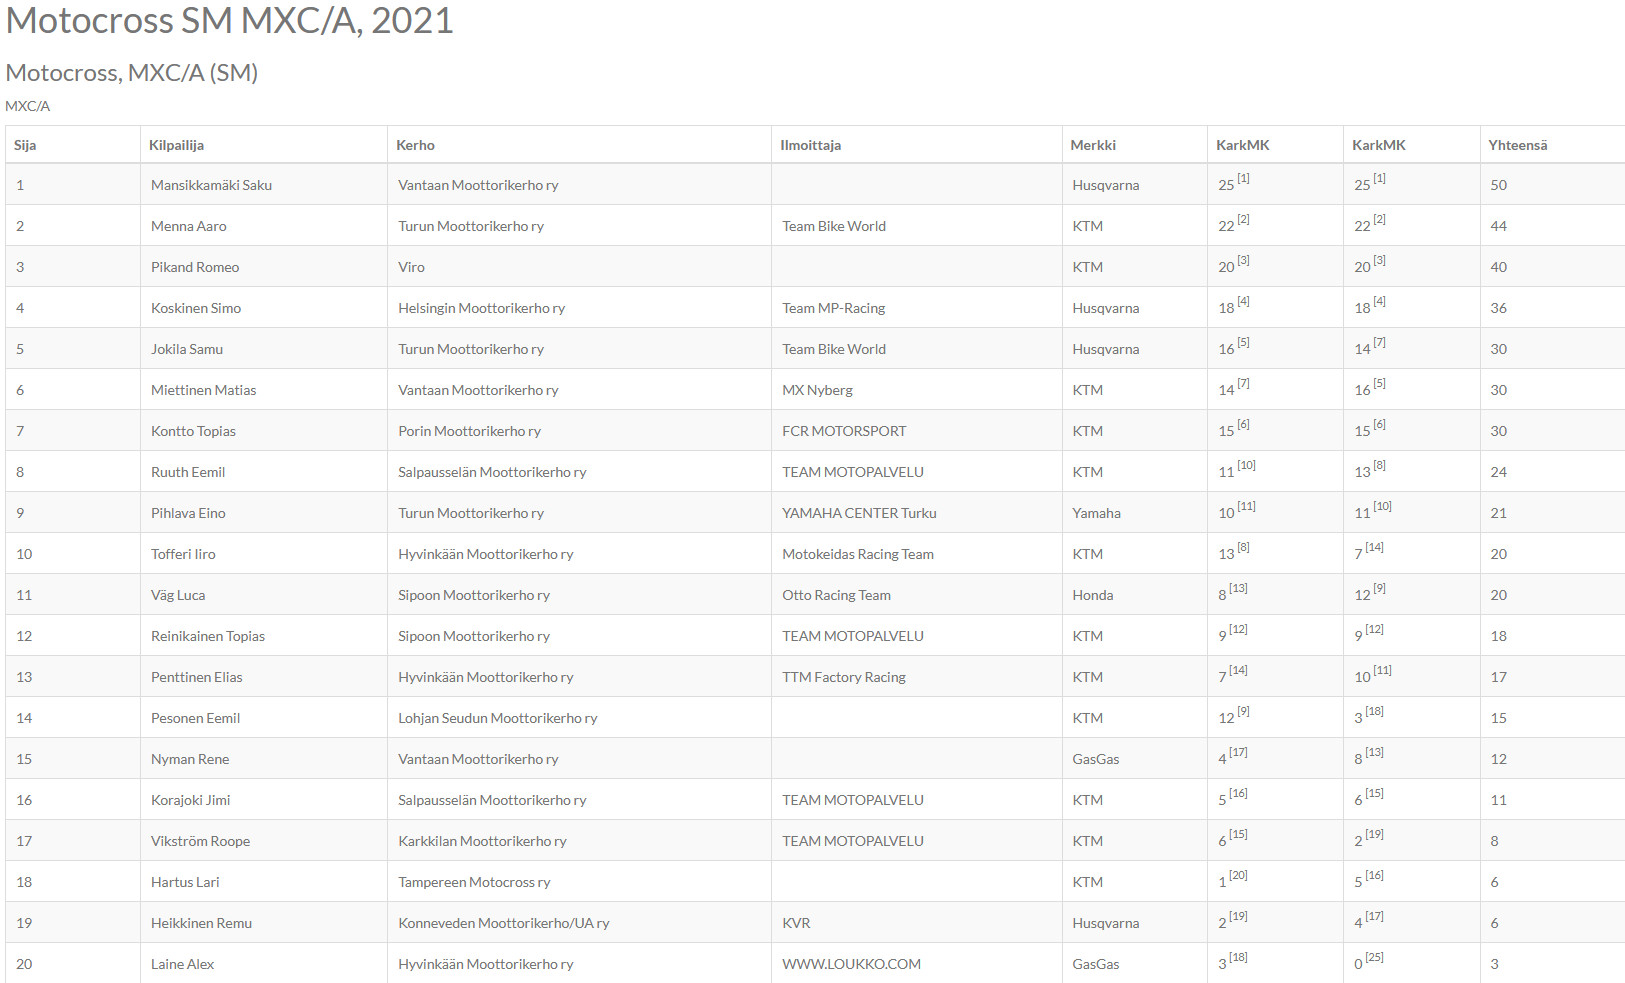Click total 40 in Pikand Romeo's row
The image size is (1625, 983).
[x=1498, y=267]
